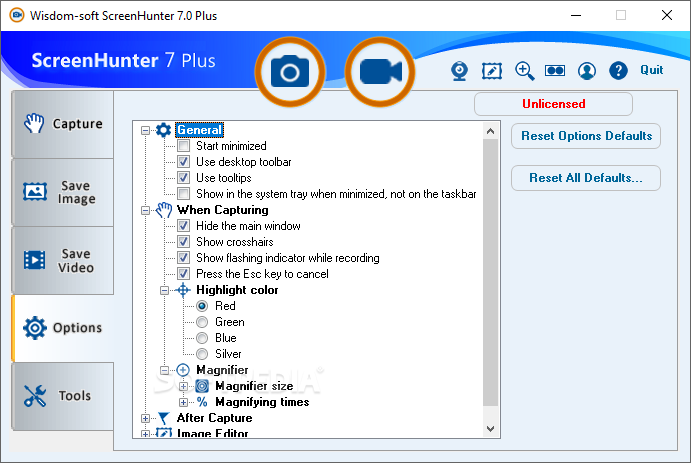This screenshot has height=463, width=691.
Task: Click the Magnifier plus-circle icon
Action: pyautogui.click(x=183, y=370)
